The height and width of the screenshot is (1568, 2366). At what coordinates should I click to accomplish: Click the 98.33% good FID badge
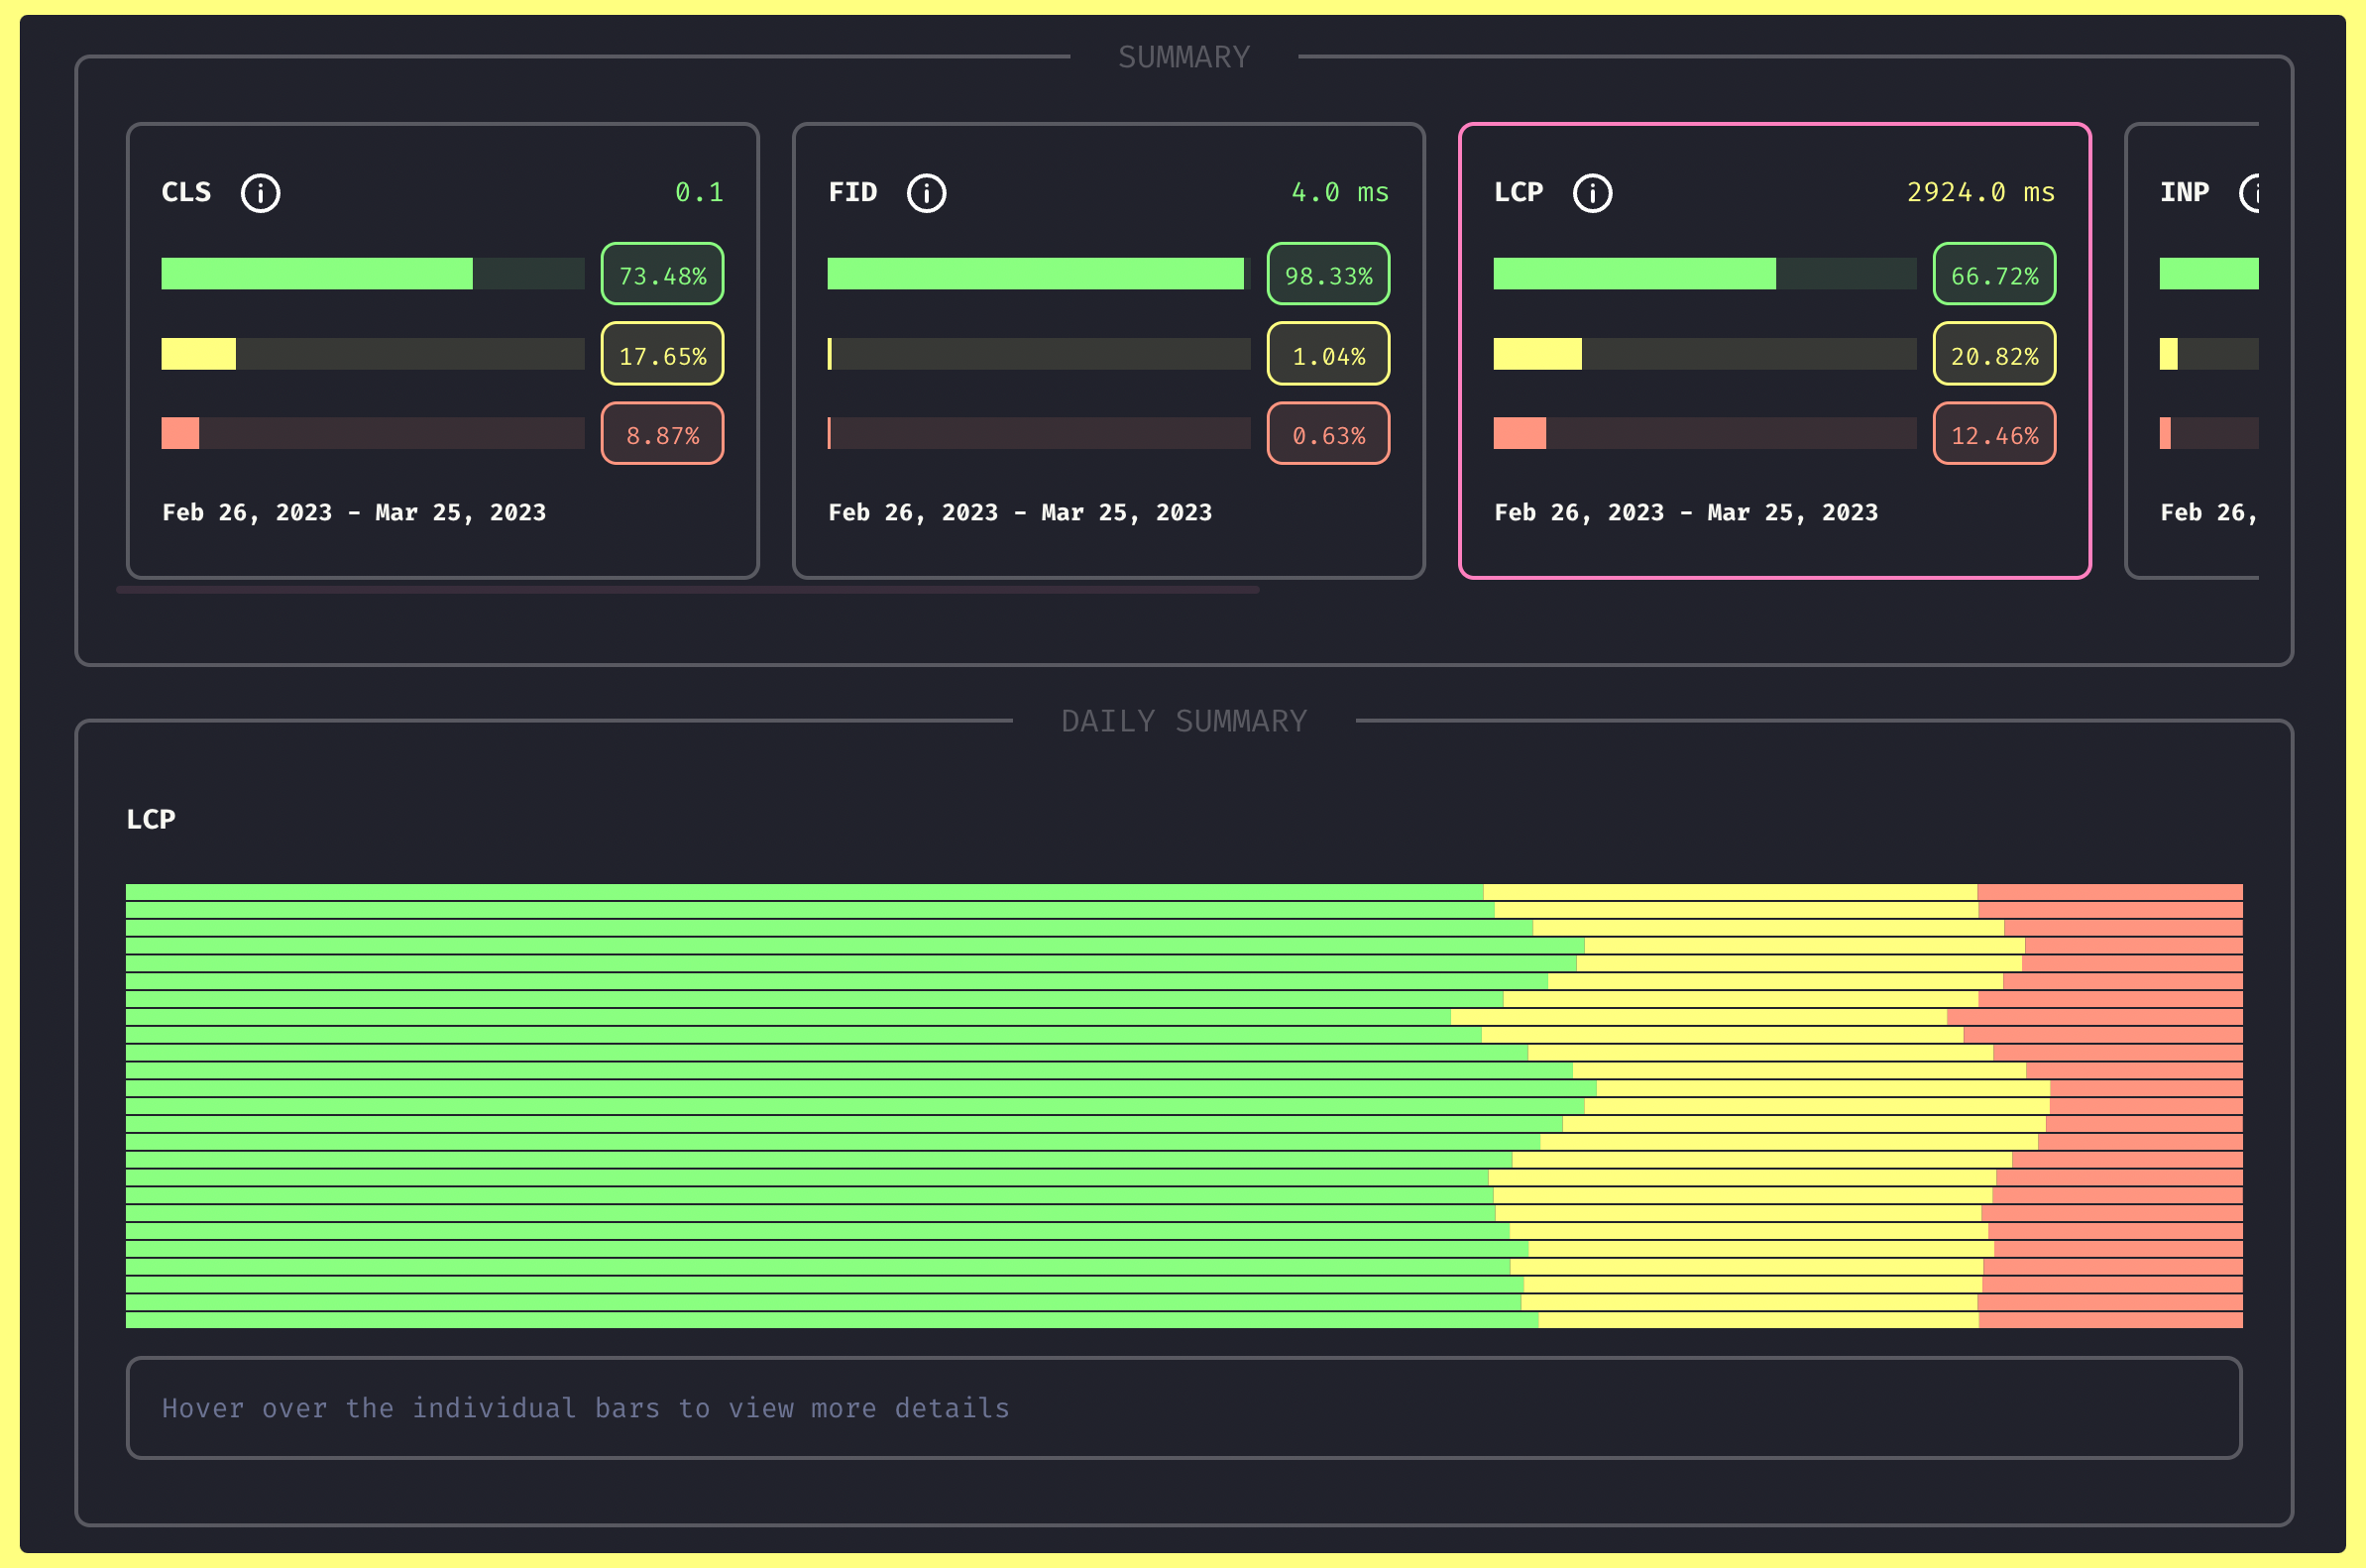click(1328, 274)
